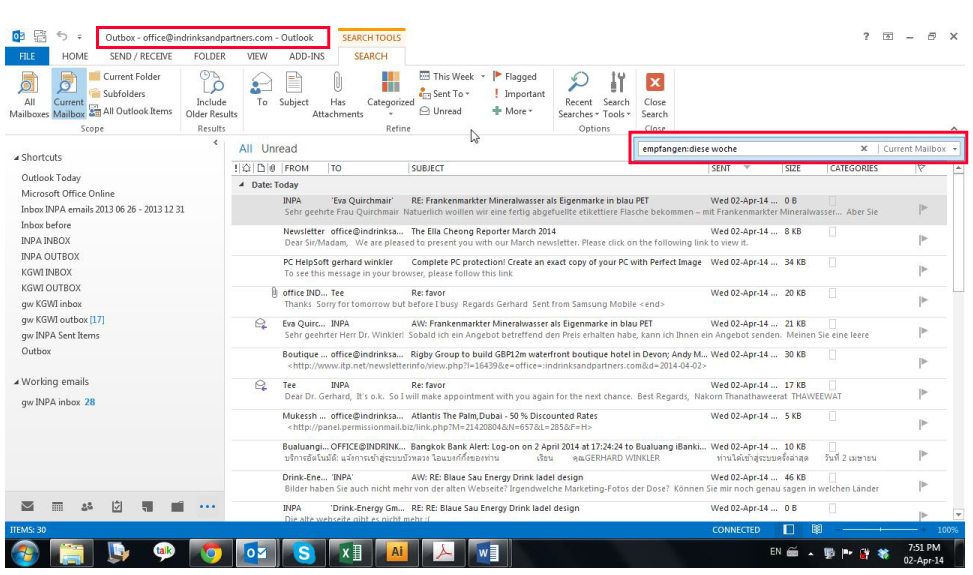Screen dimensions: 973x575
Task: Collapse Date: Today group
Action: point(241,185)
